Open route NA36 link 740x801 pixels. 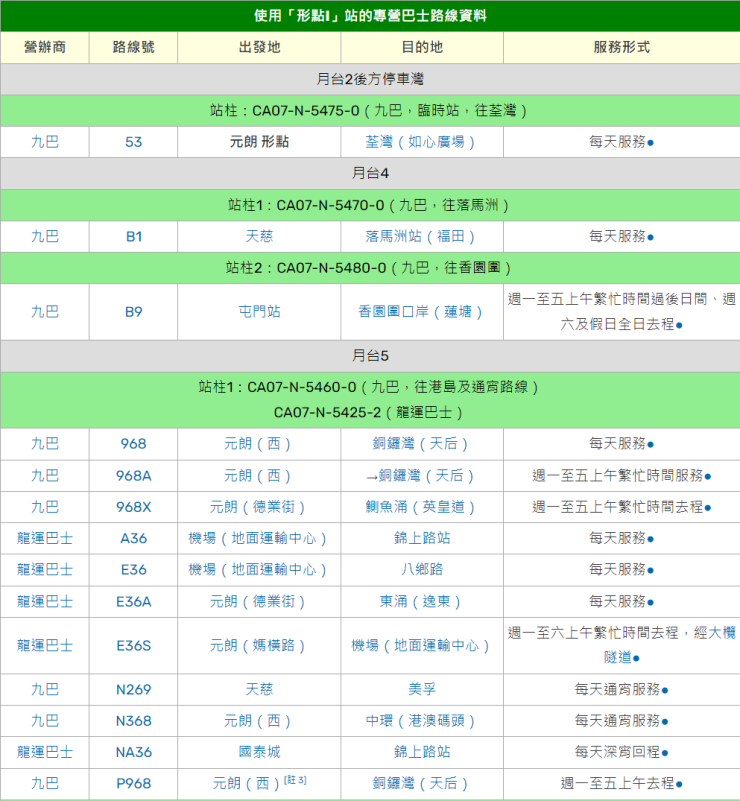133,752
